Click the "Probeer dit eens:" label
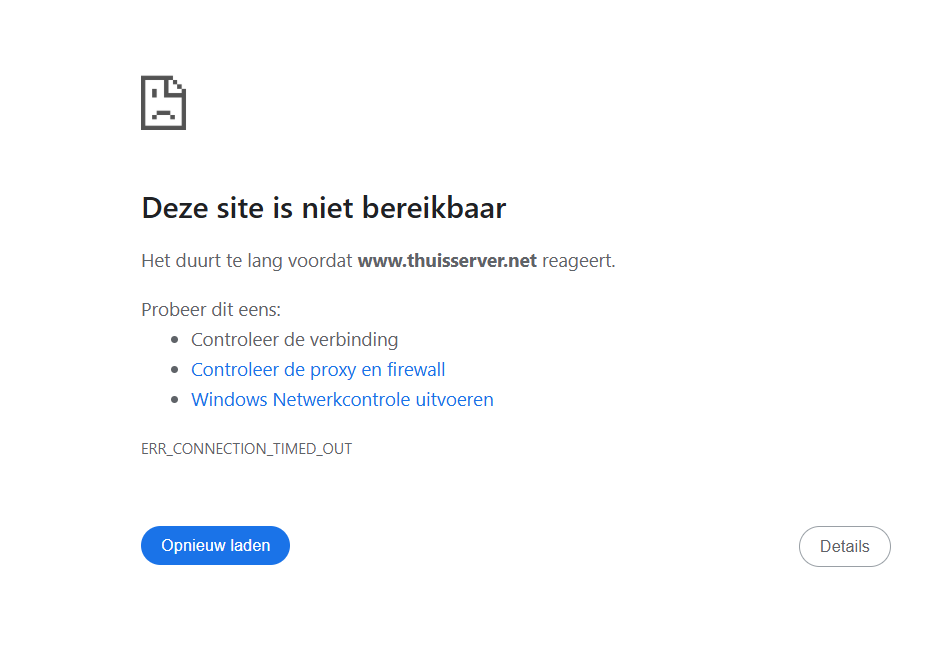 point(211,310)
